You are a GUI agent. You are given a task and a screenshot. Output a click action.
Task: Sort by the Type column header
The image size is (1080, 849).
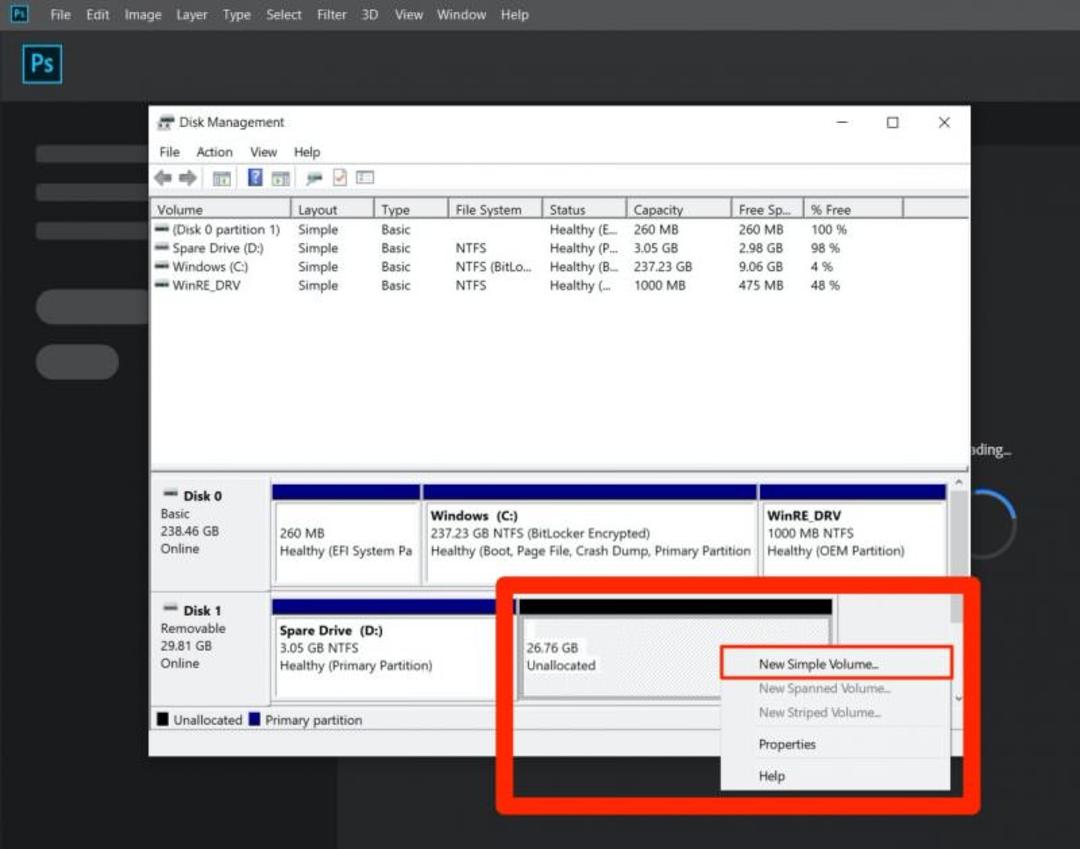click(411, 209)
